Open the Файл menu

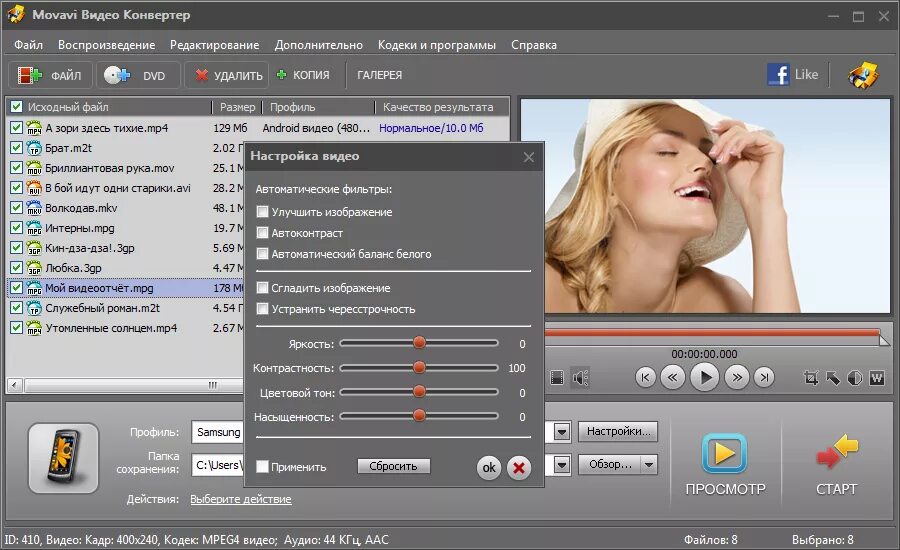click(x=28, y=45)
